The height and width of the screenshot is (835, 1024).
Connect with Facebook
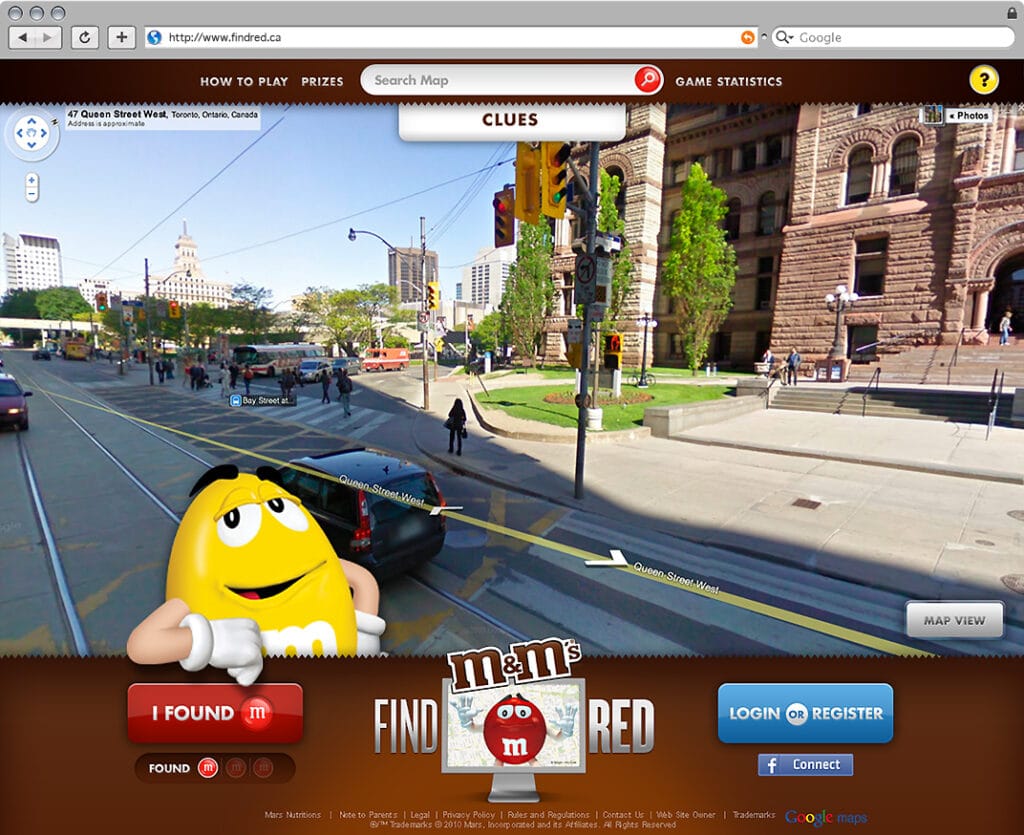point(805,764)
